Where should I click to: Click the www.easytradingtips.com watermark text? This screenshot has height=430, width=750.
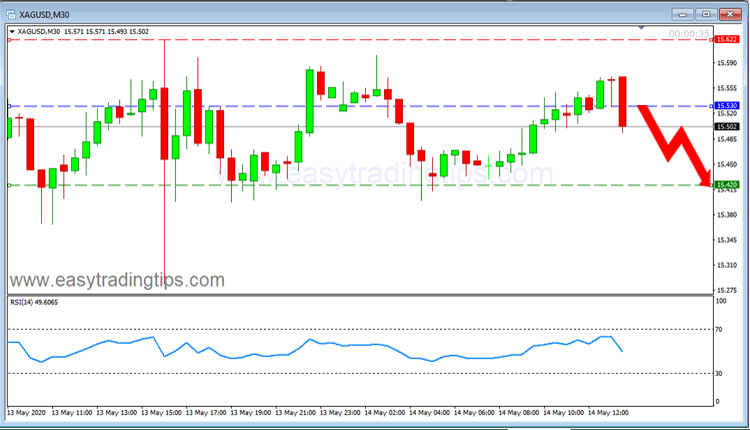[x=117, y=280]
